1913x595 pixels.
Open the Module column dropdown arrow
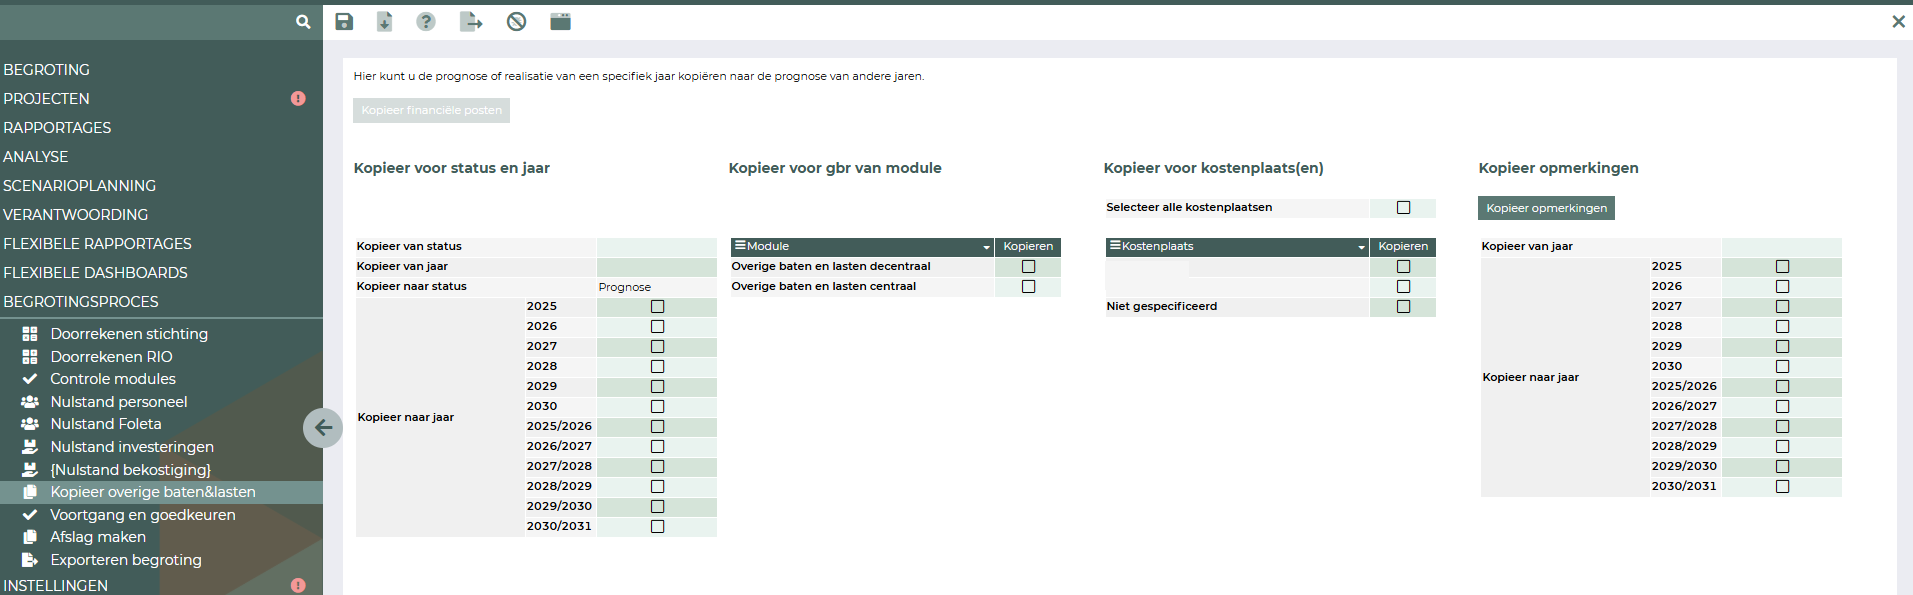click(986, 247)
